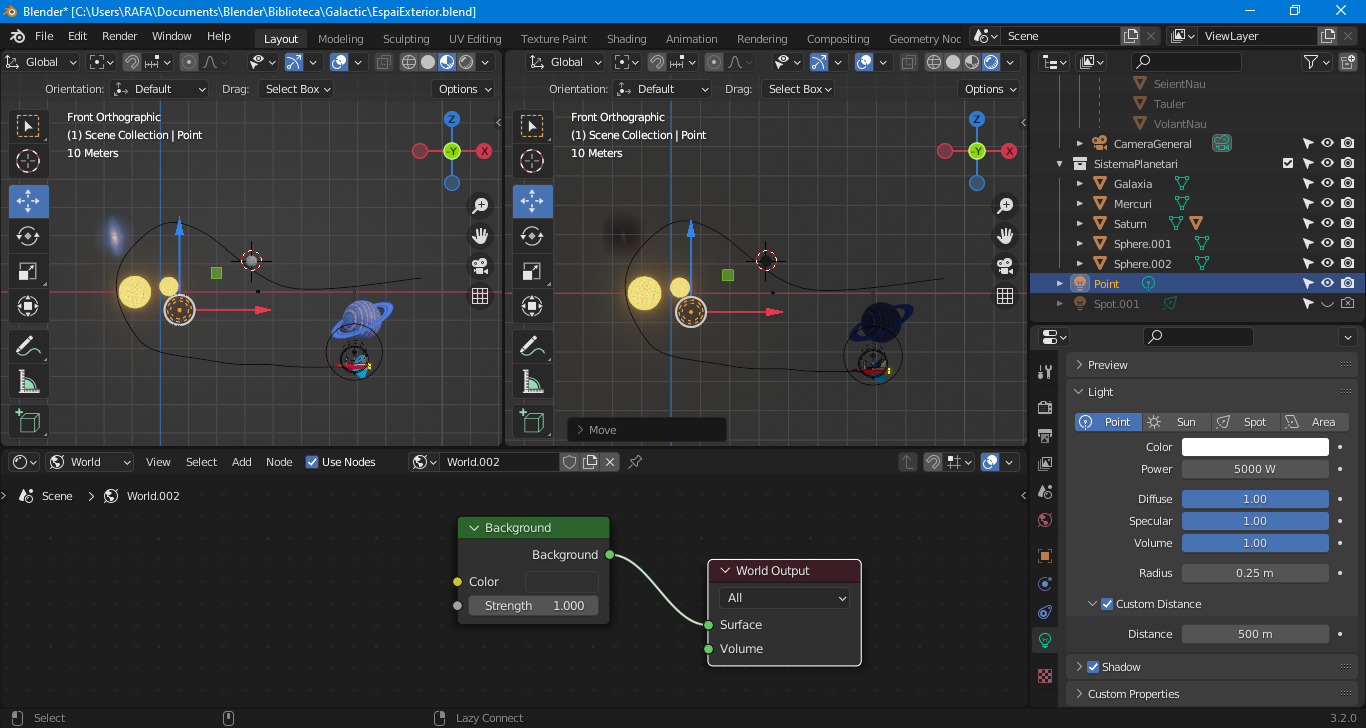Set light type to Area

(1314, 422)
